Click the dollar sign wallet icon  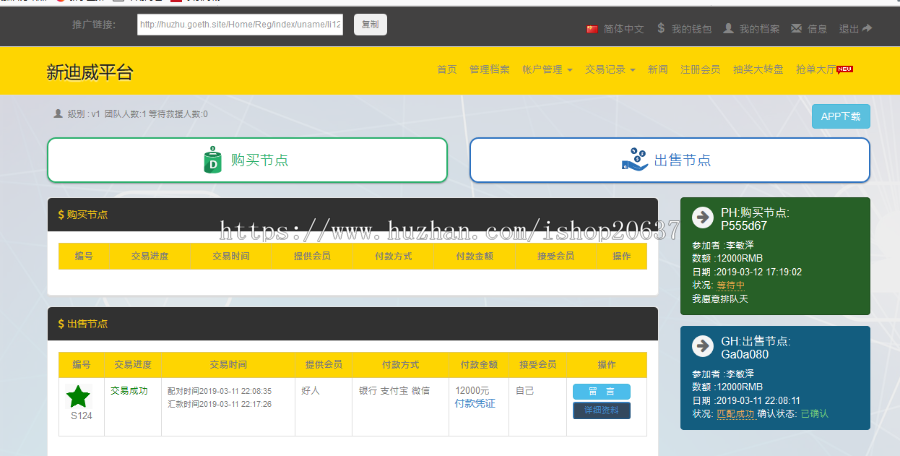click(x=661, y=28)
